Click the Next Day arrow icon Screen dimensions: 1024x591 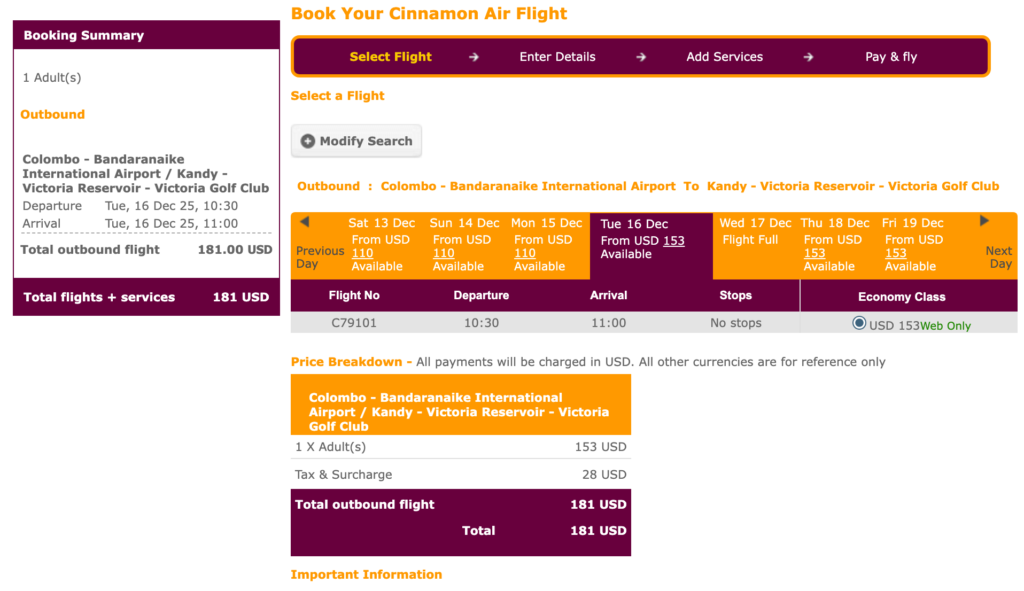click(x=984, y=221)
